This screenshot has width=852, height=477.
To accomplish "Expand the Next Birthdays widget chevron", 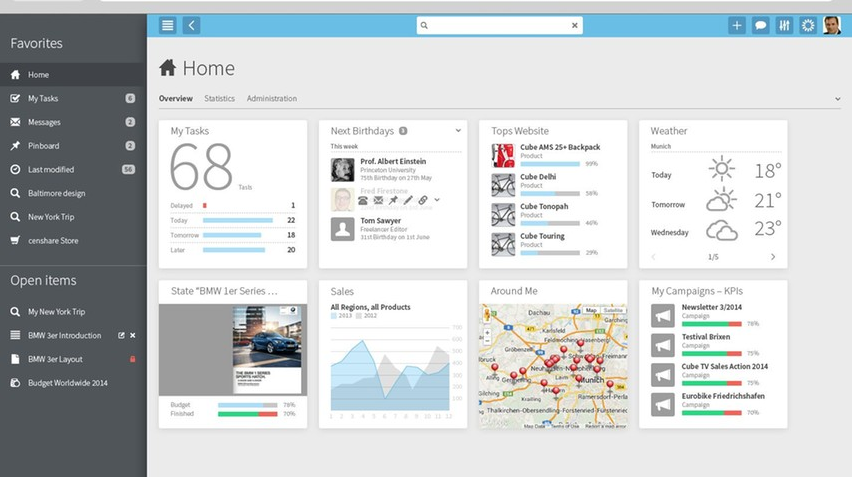I will (x=458, y=130).
